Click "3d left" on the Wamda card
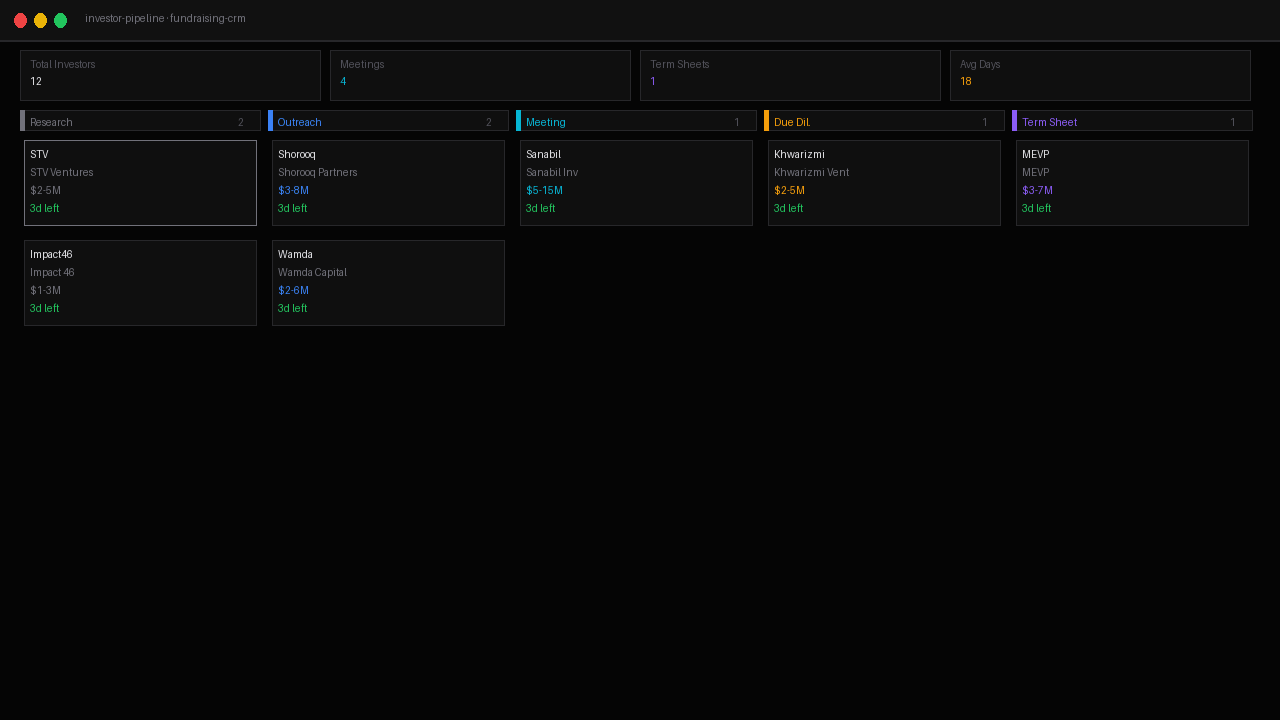 [x=292, y=309]
